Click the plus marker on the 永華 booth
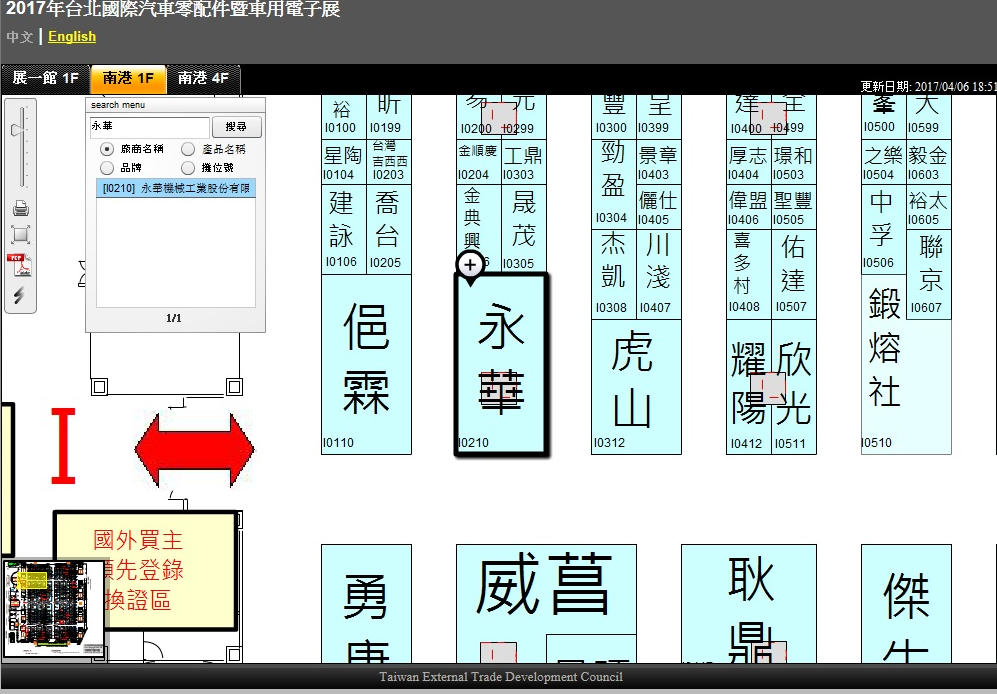The height and width of the screenshot is (694, 997). (470, 265)
